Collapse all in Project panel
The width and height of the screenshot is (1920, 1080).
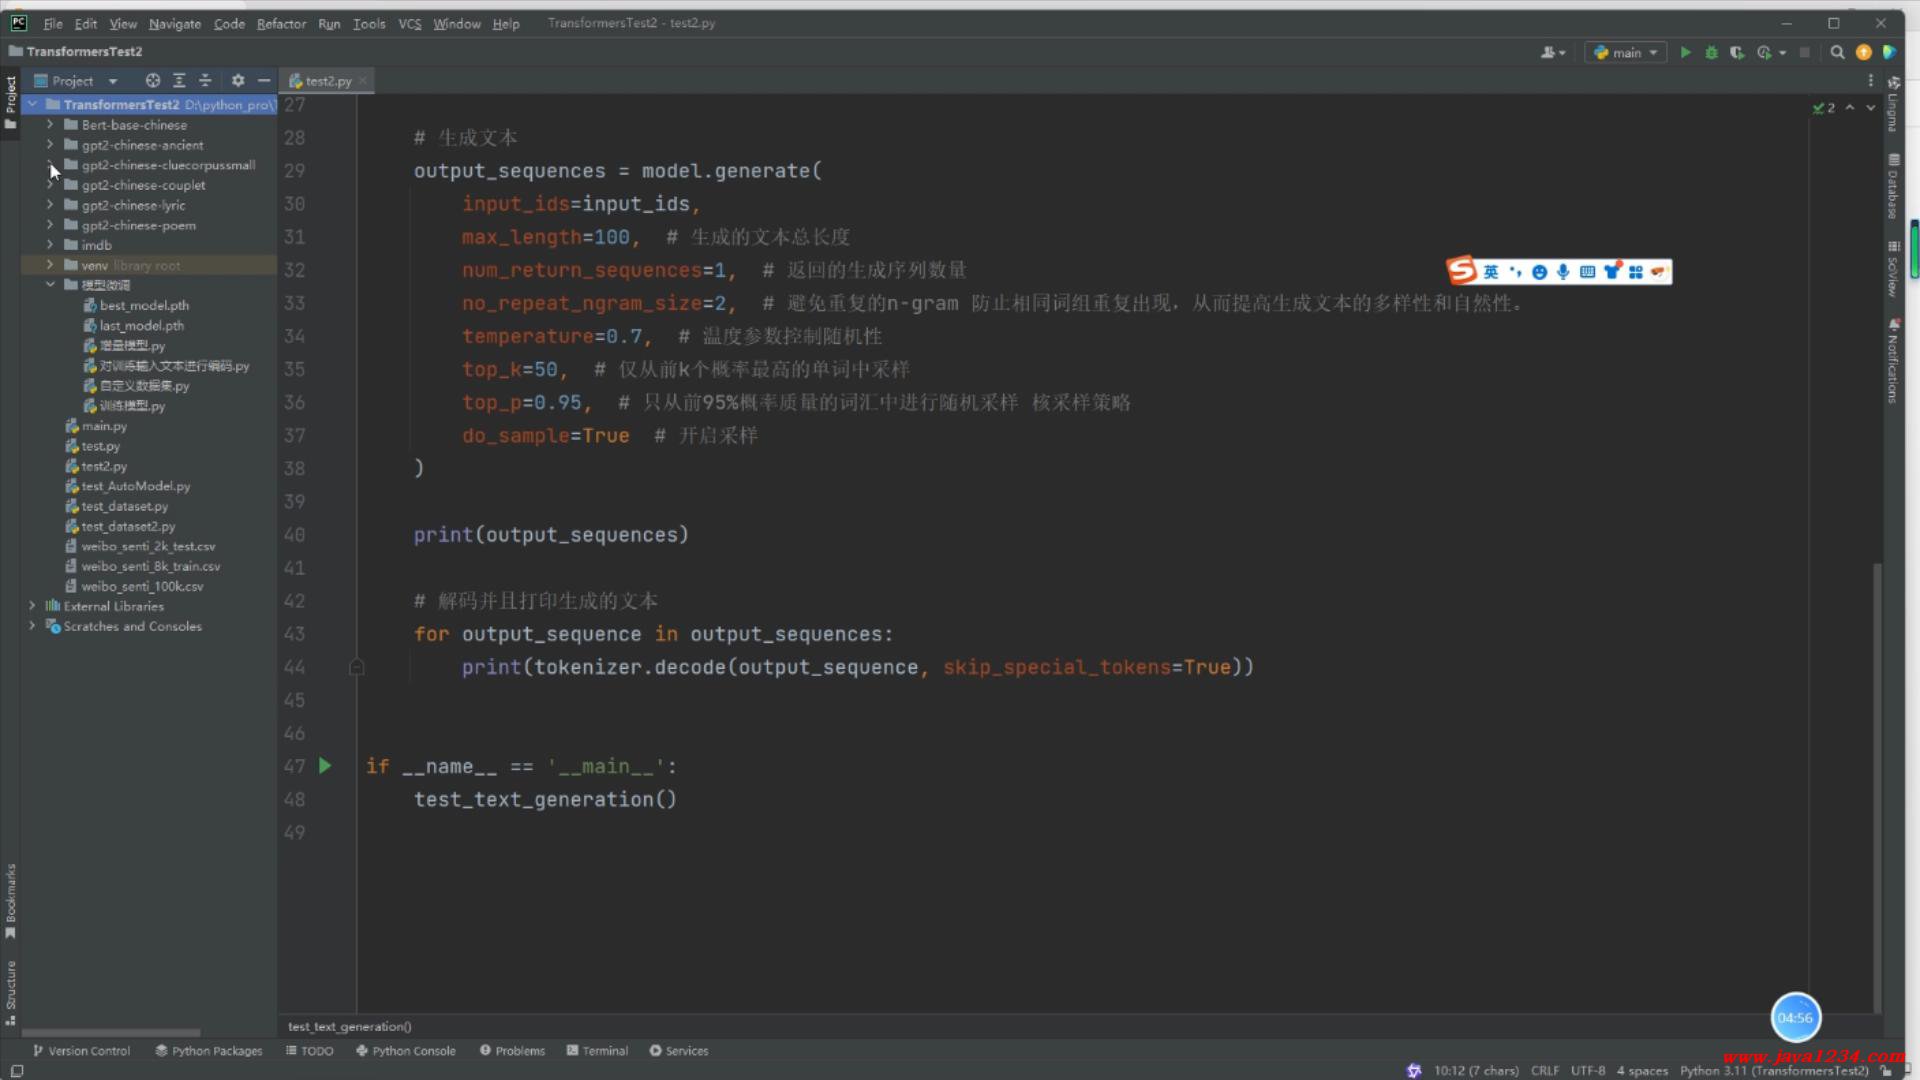(x=205, y=80)
